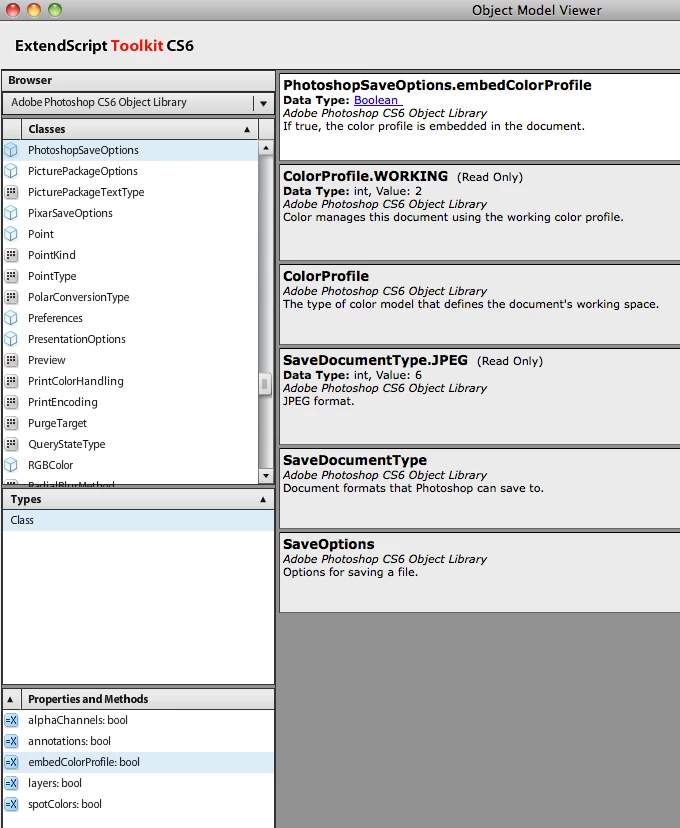Toggle sort order on the Types column header
This screenshot has width=680, height=828.
[x=138, y=500]
